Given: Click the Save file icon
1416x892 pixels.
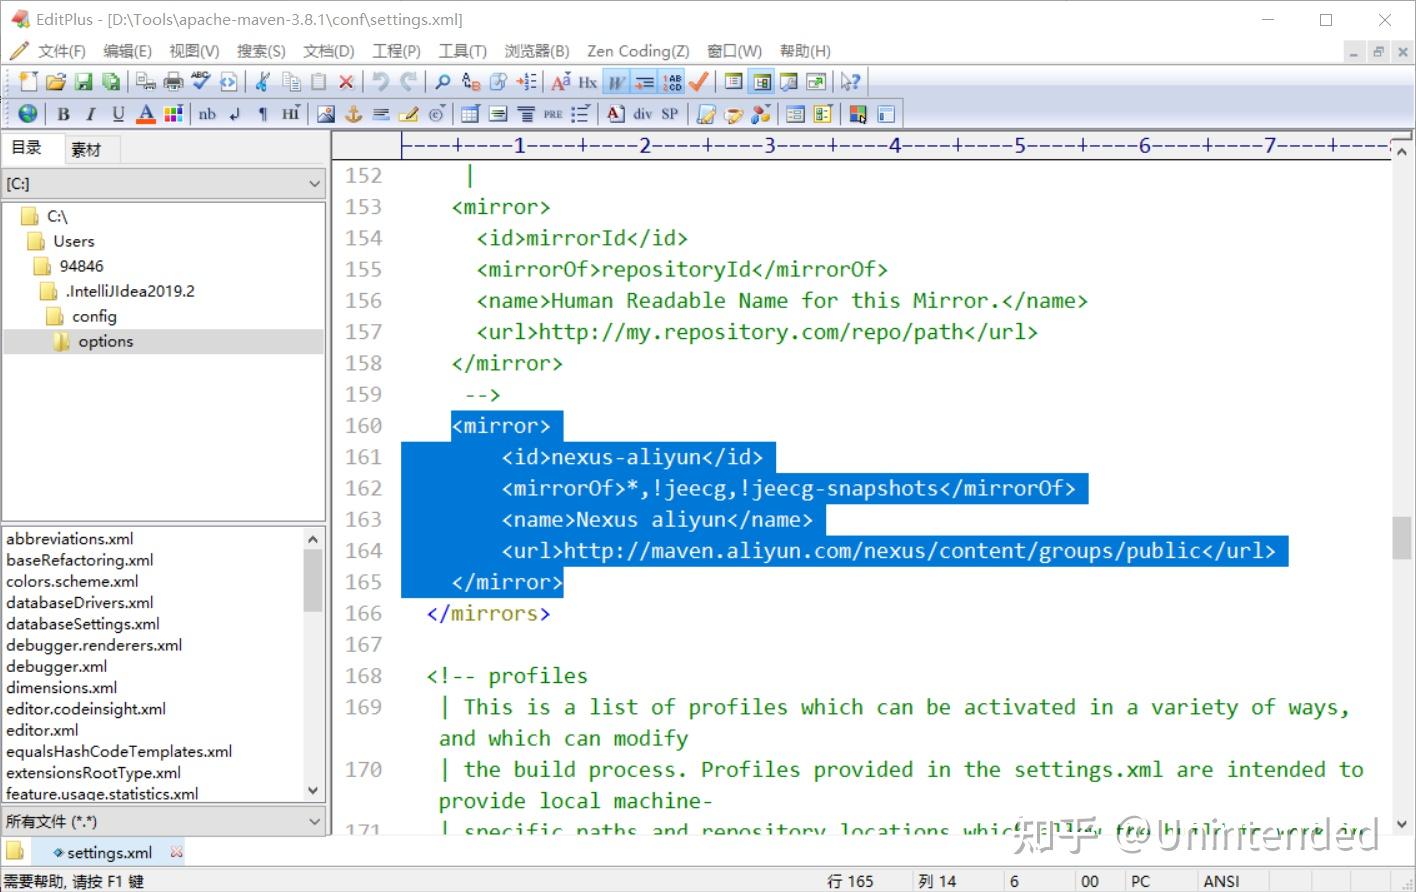Looking at the screenshot, I should (x=83, y=82).
